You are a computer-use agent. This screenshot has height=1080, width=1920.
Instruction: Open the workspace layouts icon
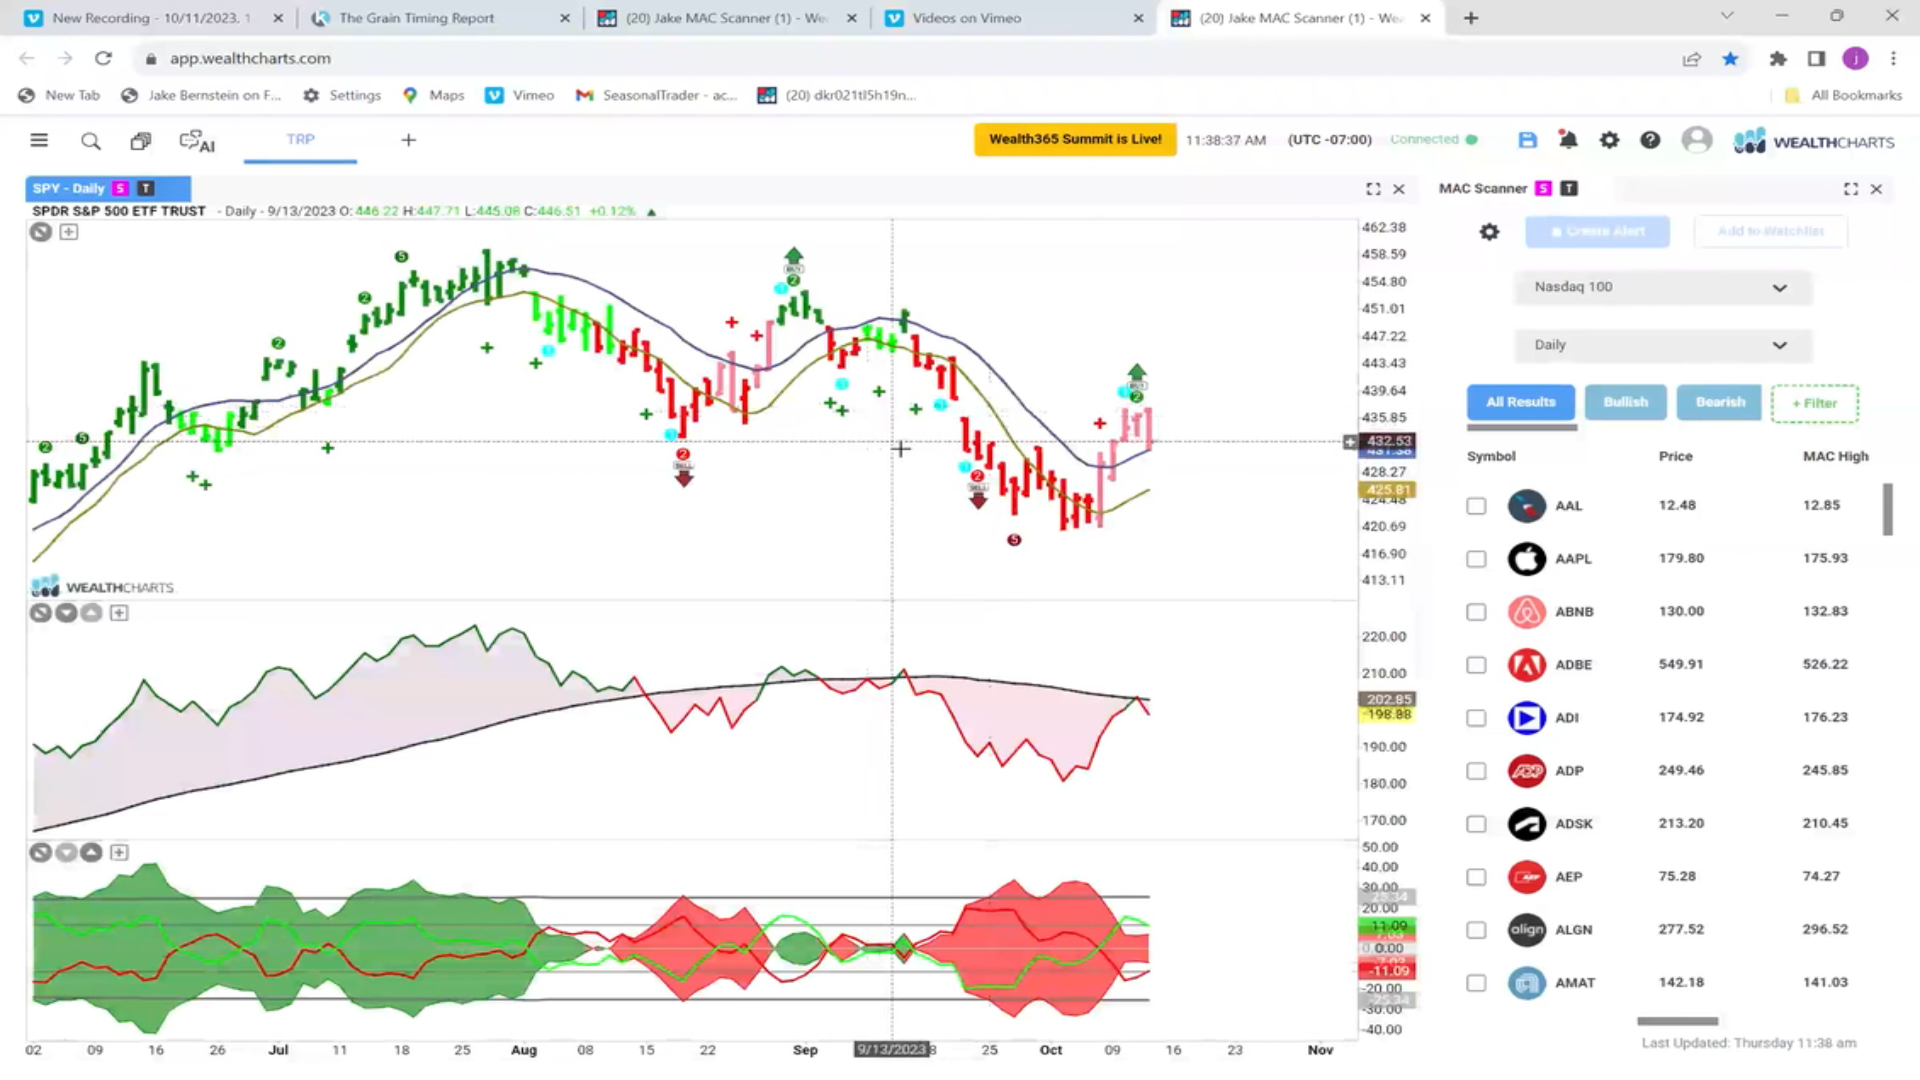click(140, 141)
